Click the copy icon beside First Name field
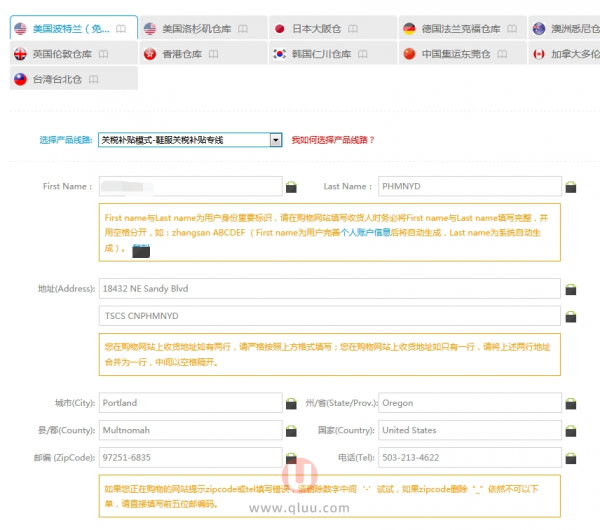Screen dimensions: 600x530 pos(291,187)
